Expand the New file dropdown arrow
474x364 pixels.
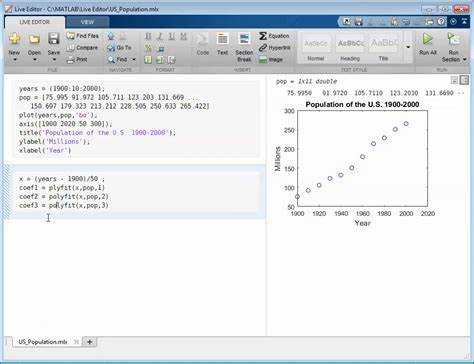click(14, 60)
